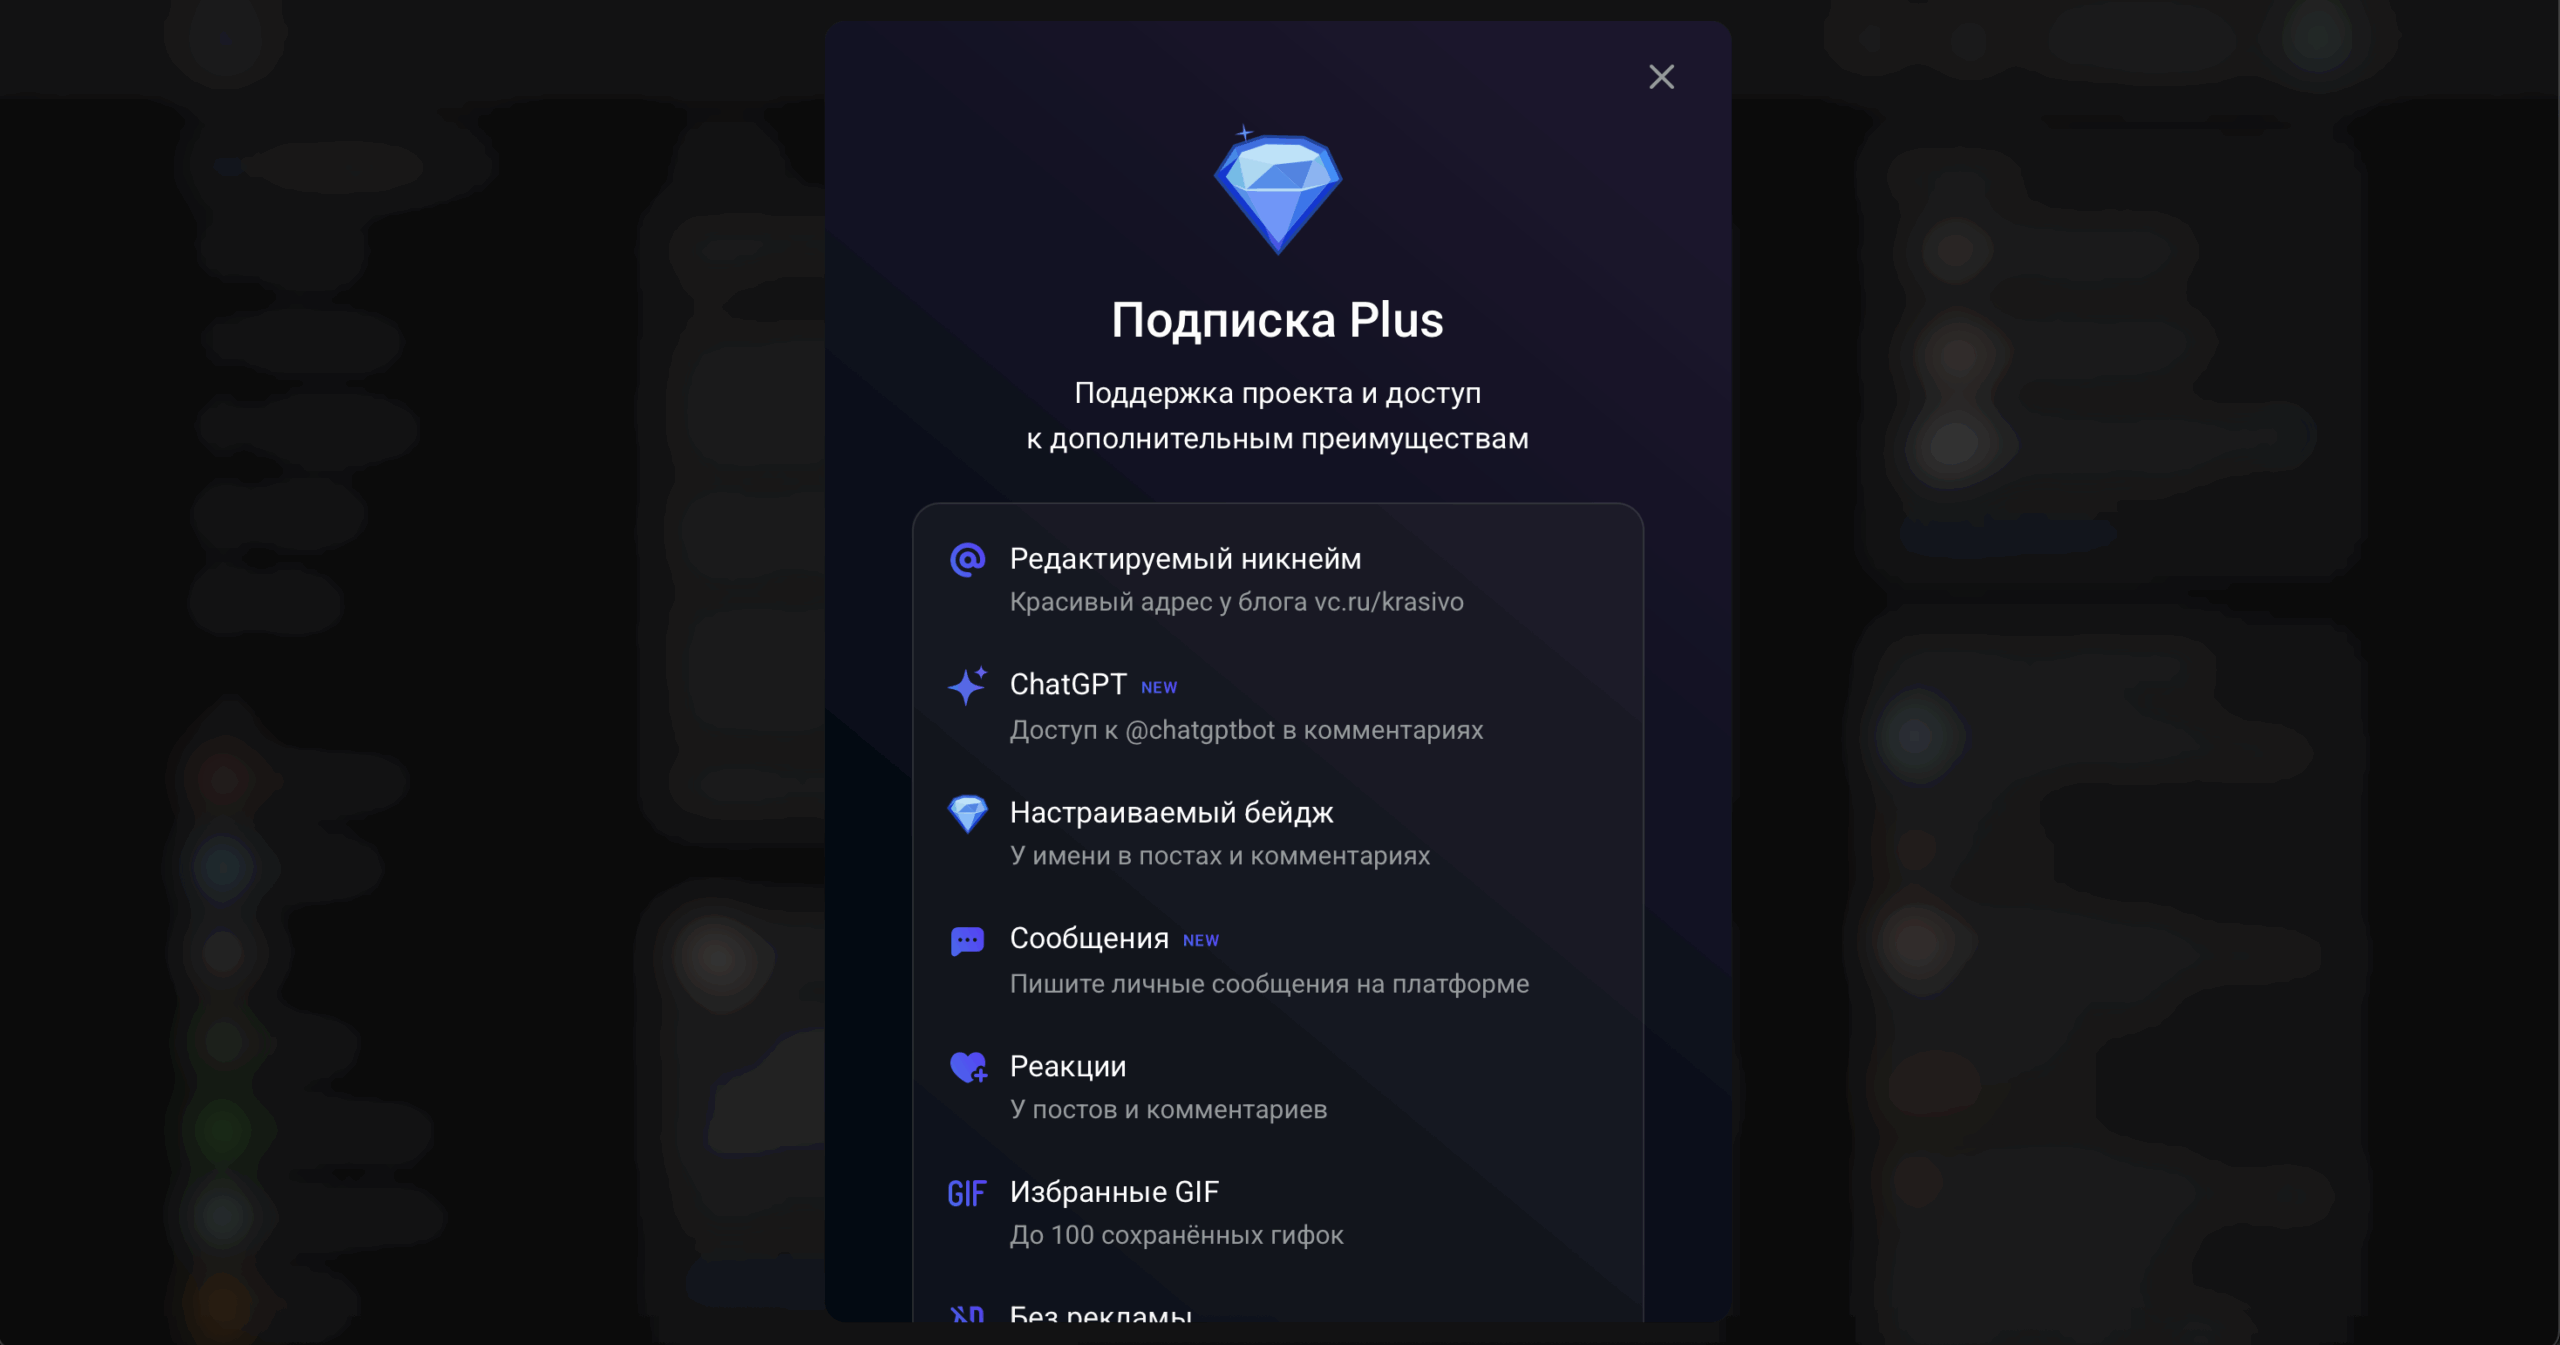Viewport: 2560px width, 1345px height.
Task: Click the Подписка Plus heading
Action: (x=1278, y=320)
